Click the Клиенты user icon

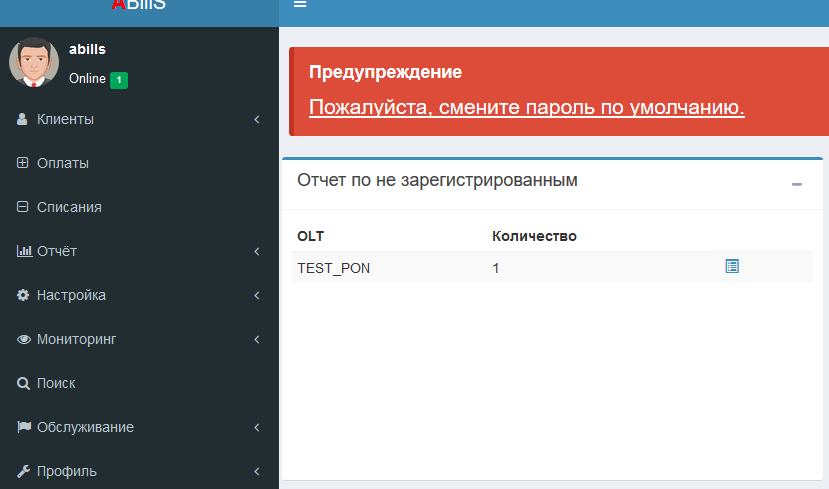coord(23,119)
